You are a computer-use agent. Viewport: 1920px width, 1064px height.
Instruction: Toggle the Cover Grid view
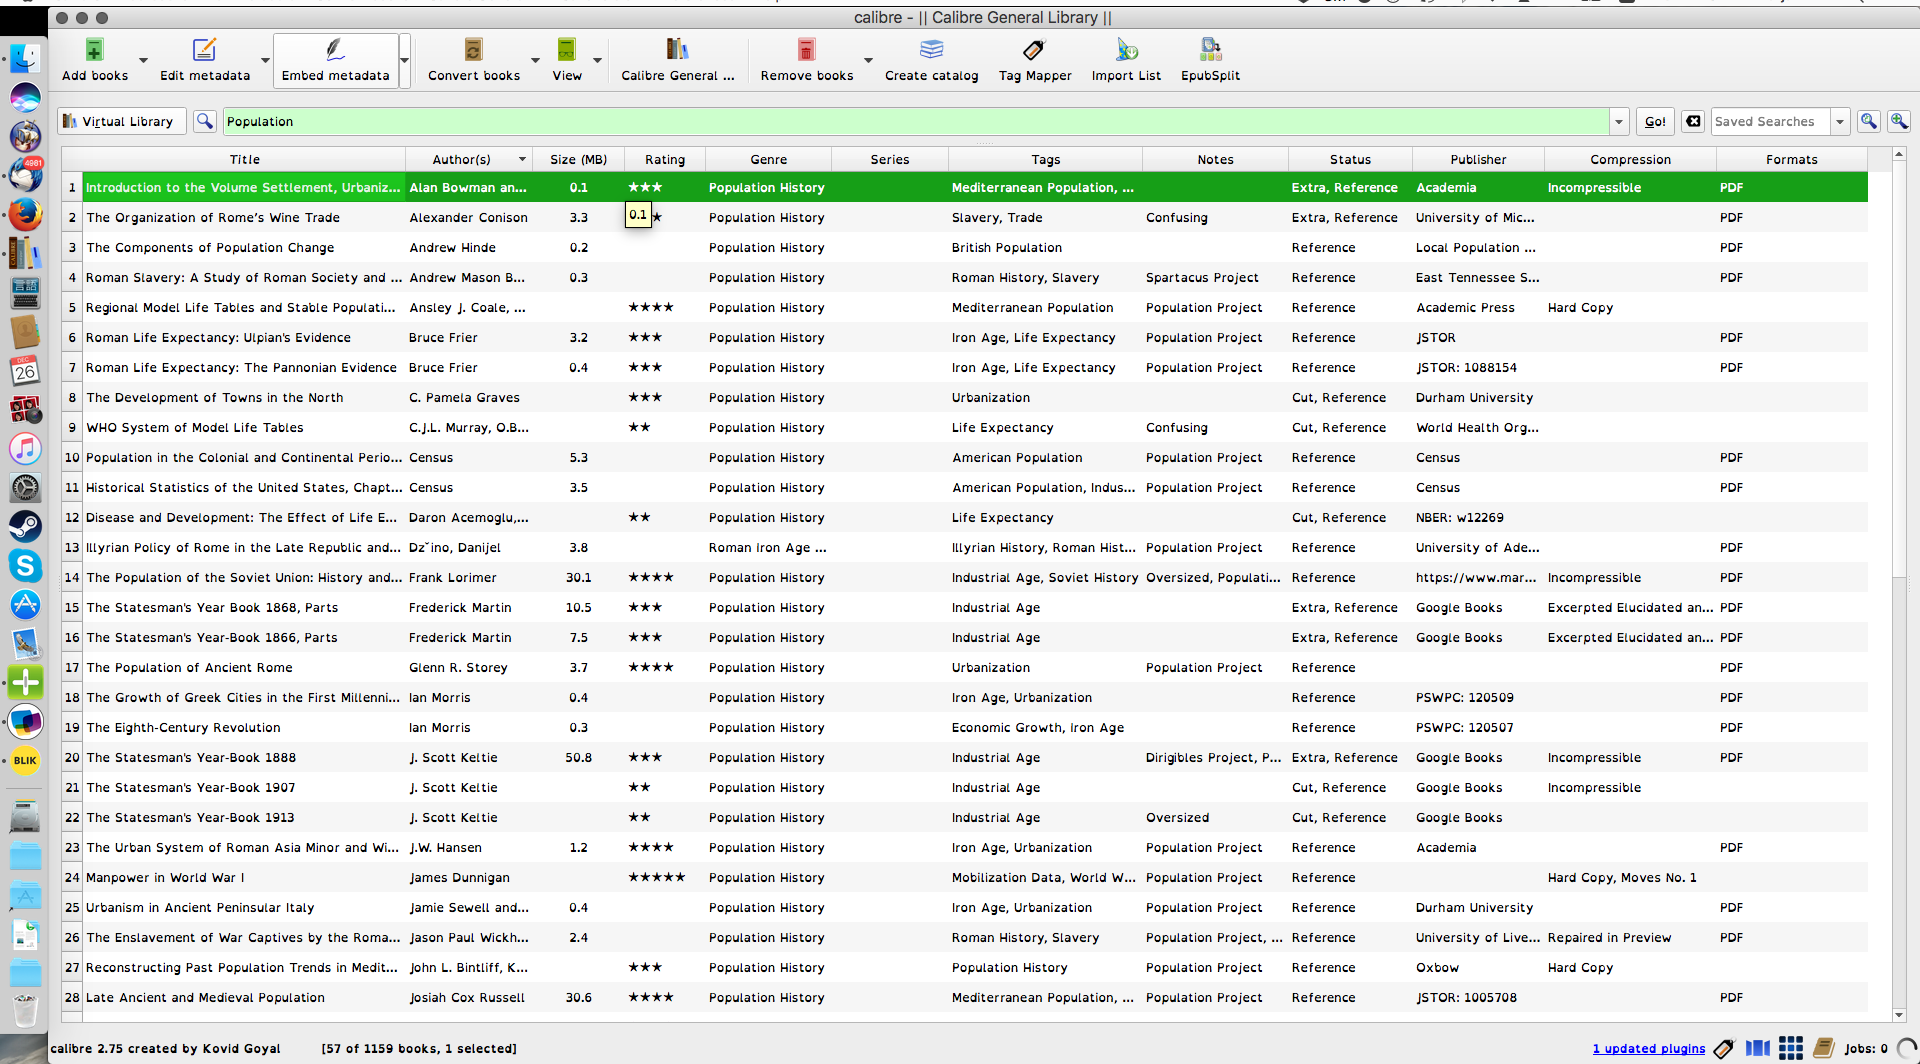tap(1791, 1048)
